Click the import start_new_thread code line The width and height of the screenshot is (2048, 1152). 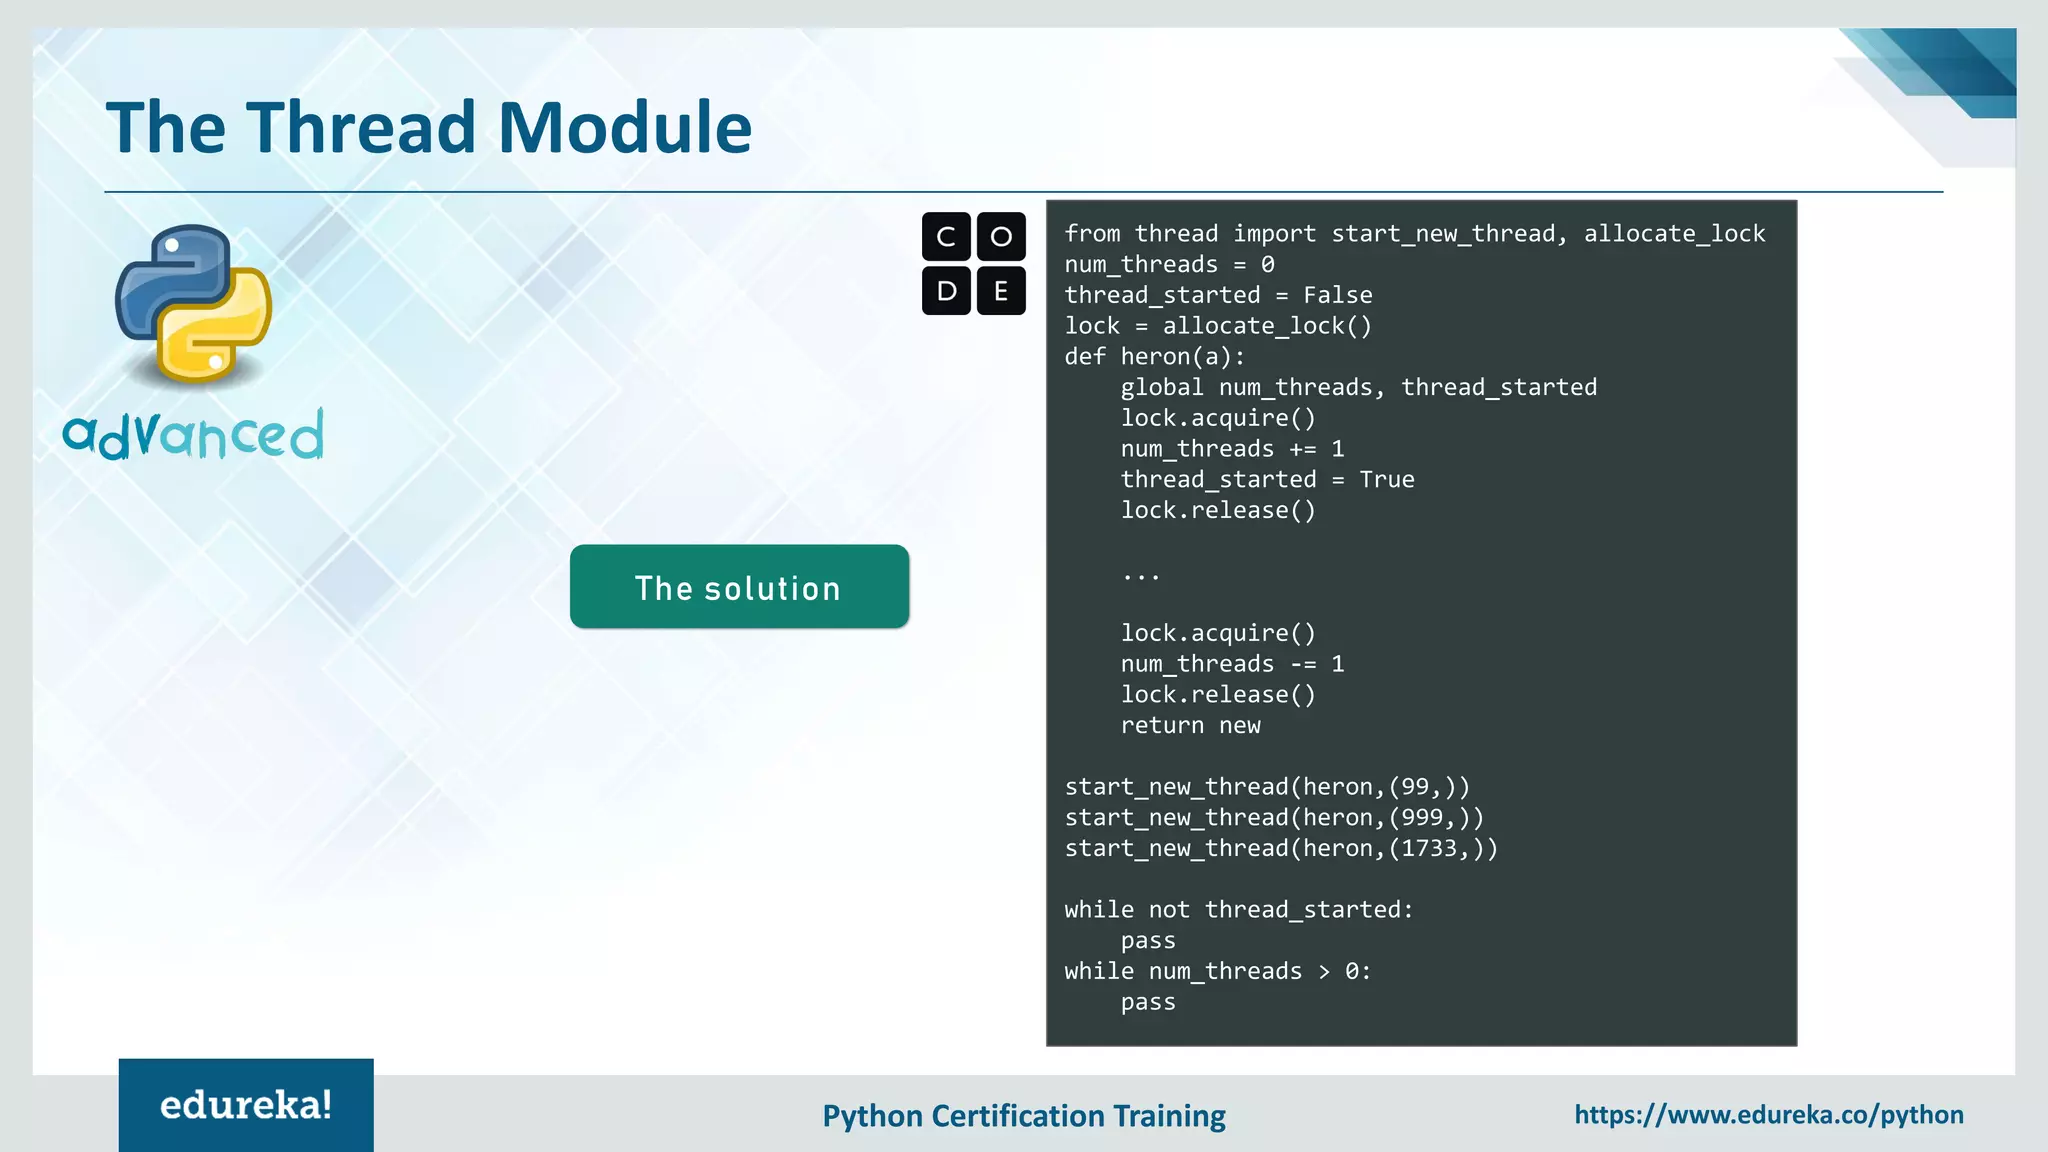[1414, 234]
